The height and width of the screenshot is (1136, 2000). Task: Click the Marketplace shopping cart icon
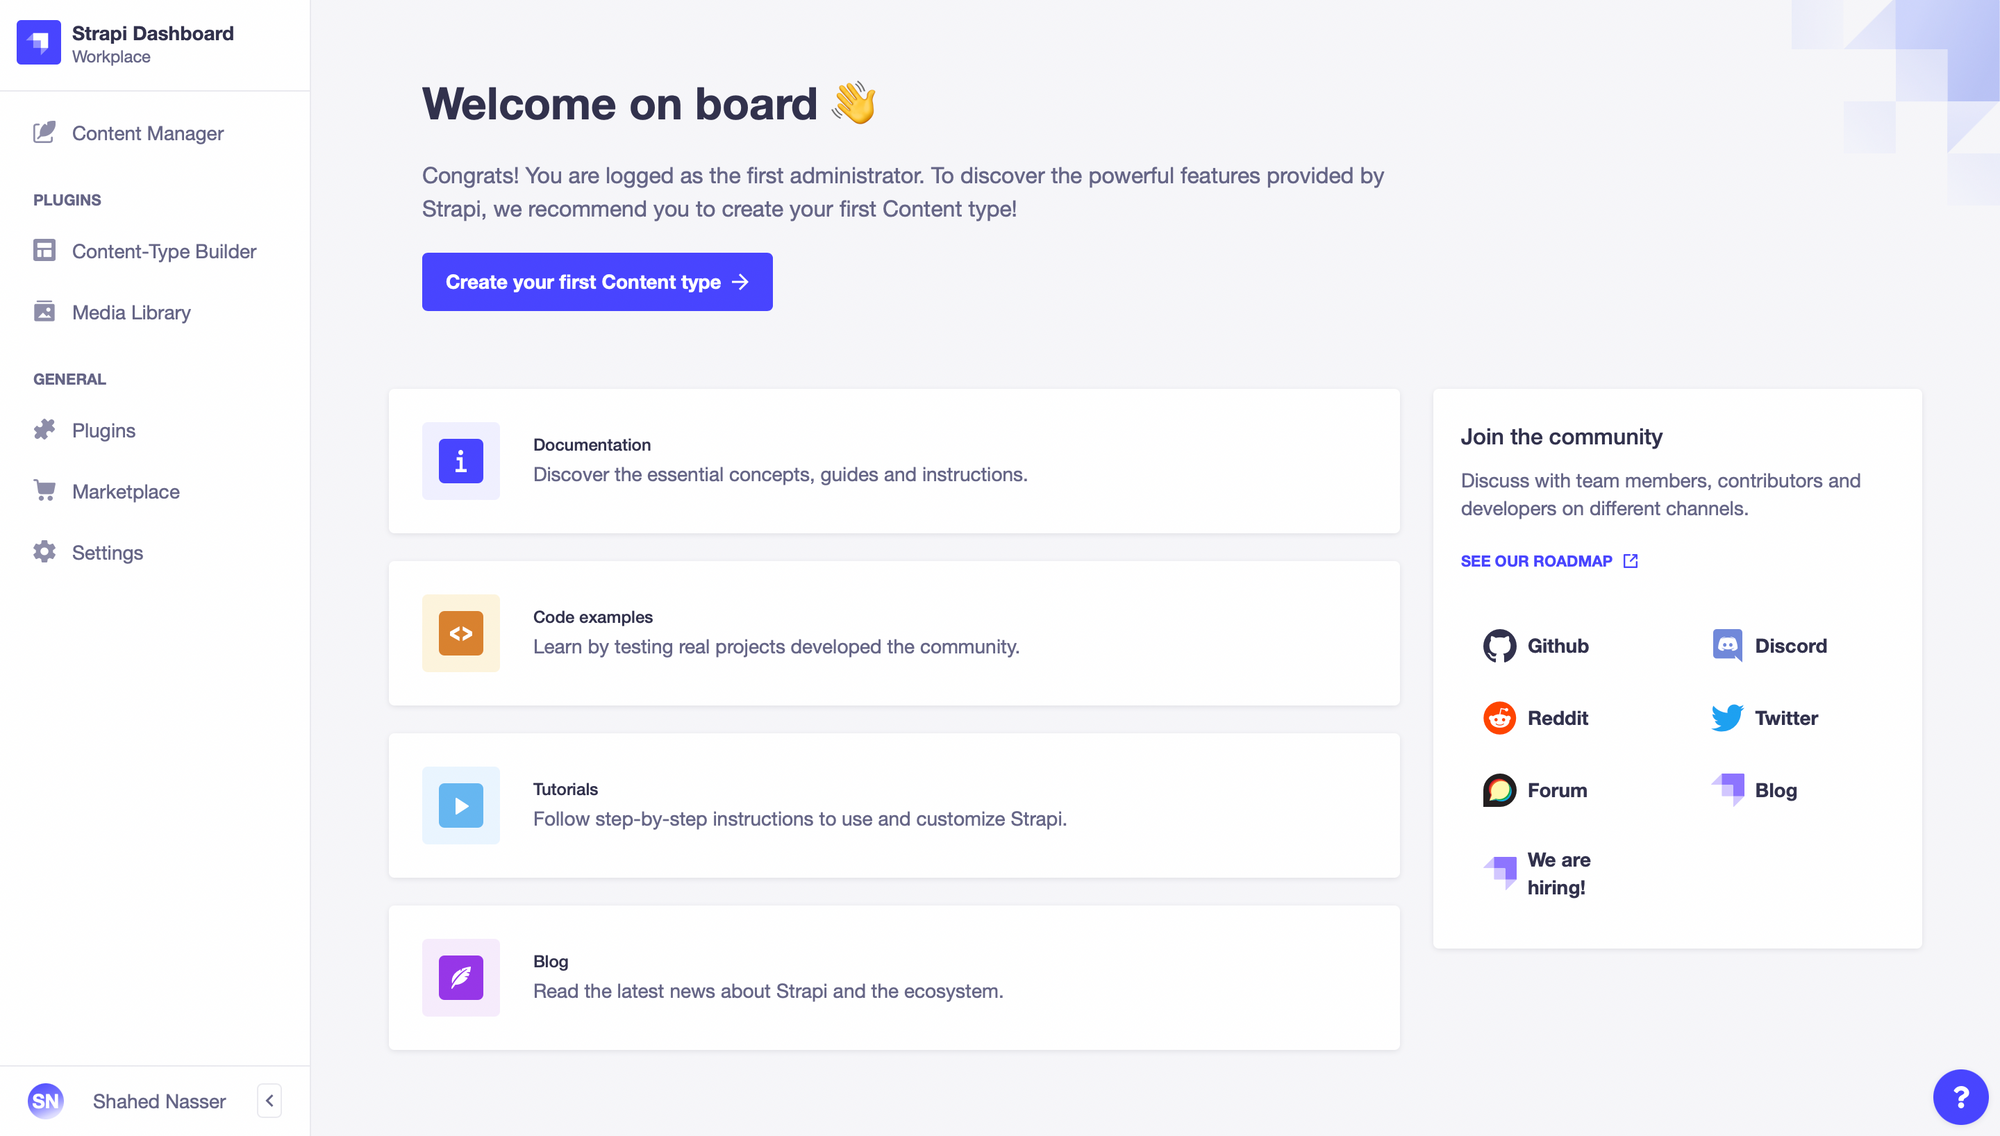(x=44, y=490)
